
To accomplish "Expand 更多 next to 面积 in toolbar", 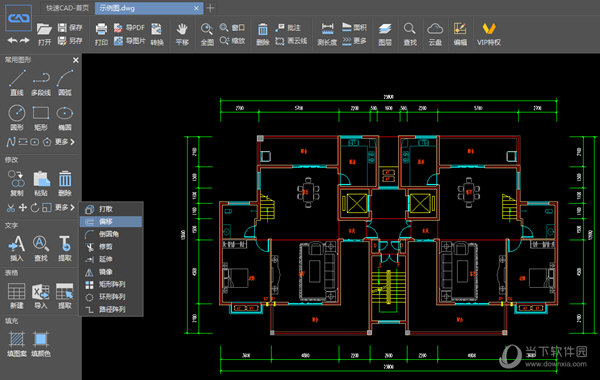I will [355, 41].
